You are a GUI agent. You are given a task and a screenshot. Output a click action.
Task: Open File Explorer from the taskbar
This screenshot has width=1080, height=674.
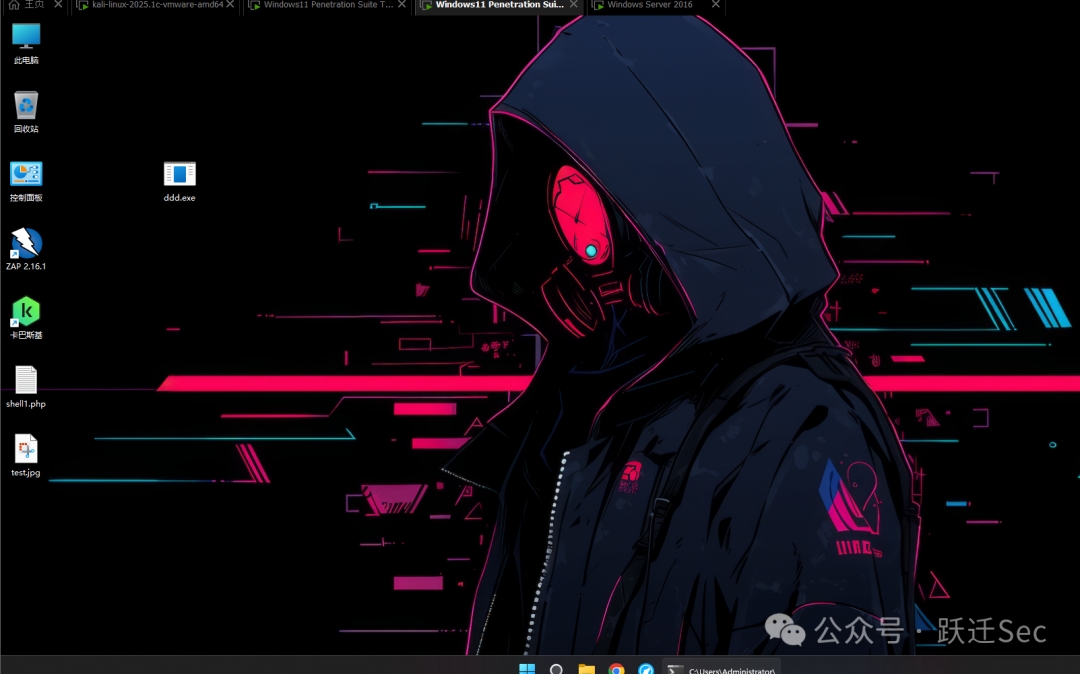(x=586, y=668)
